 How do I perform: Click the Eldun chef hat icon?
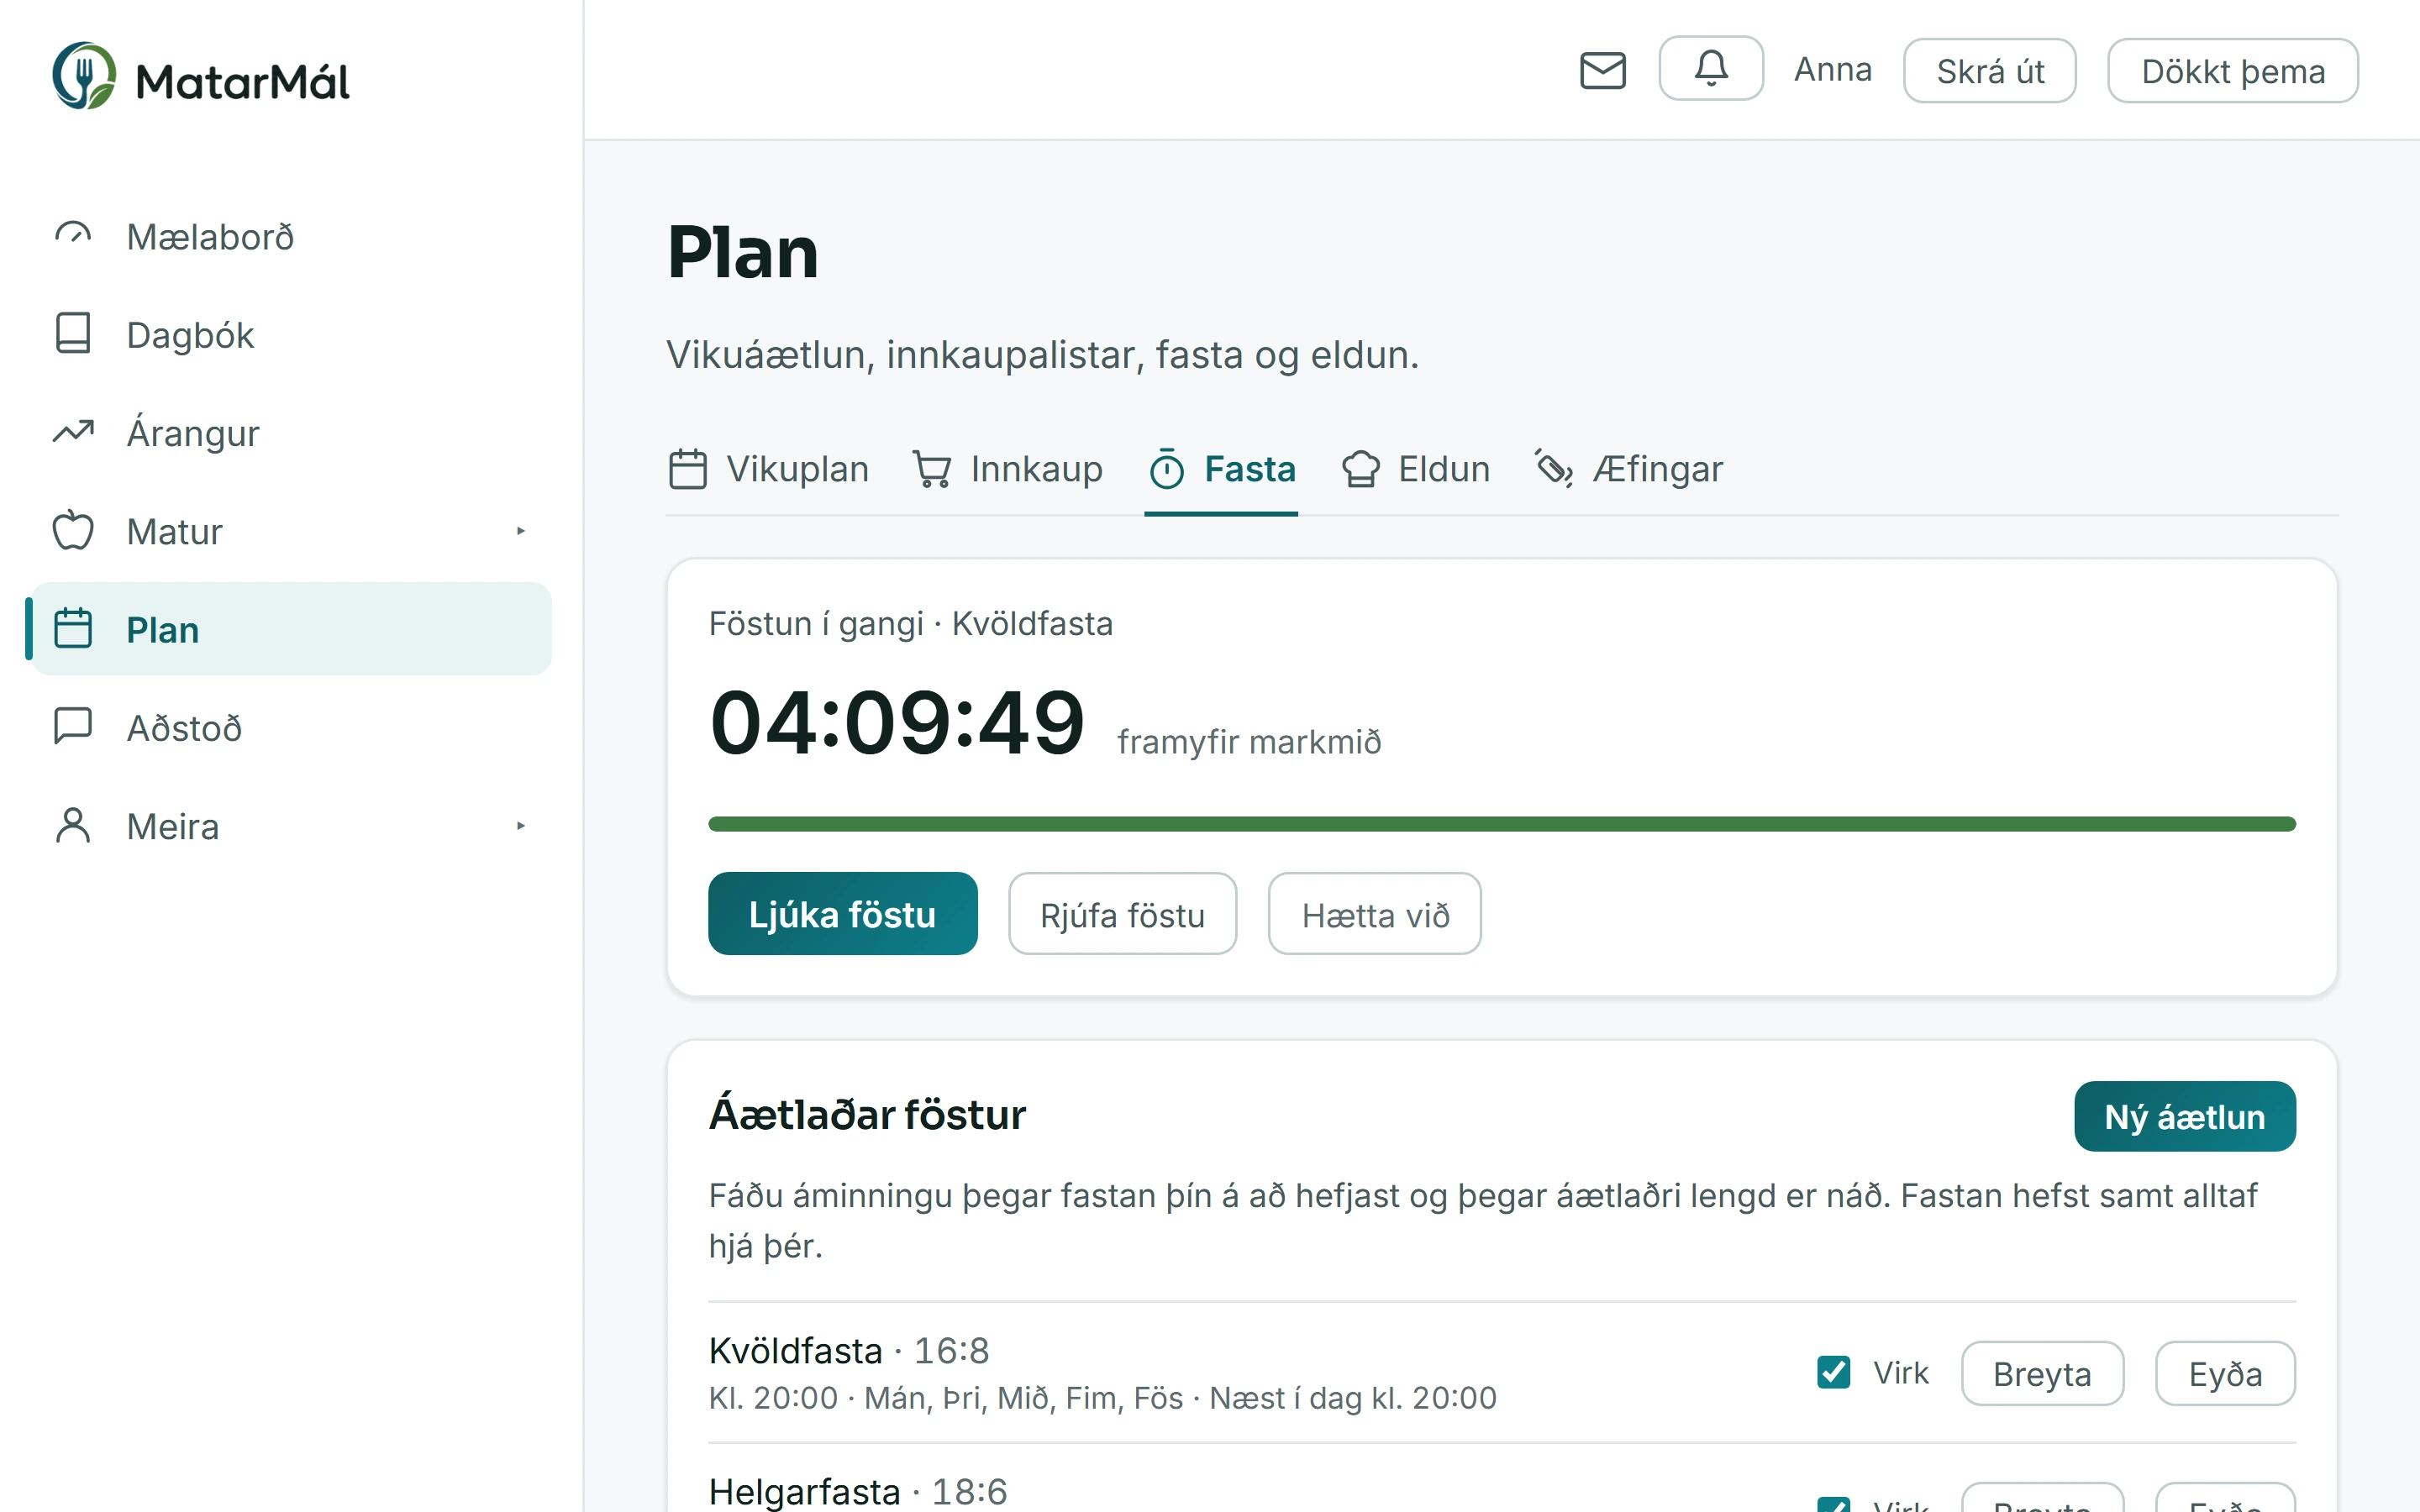[1361, 469]
